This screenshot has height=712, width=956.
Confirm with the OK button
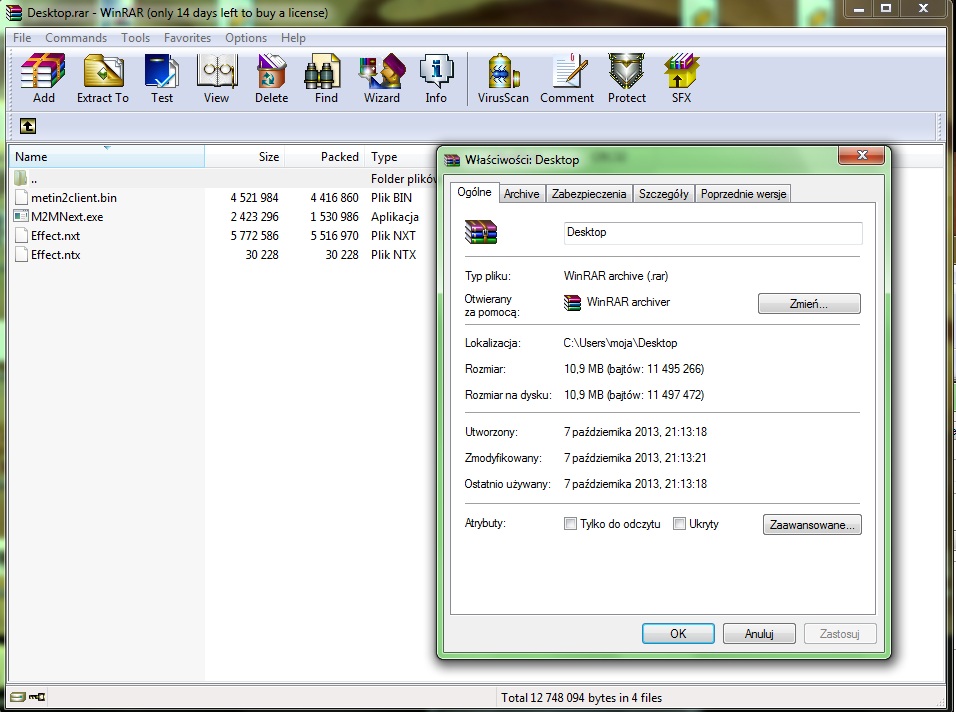(678, 633)
